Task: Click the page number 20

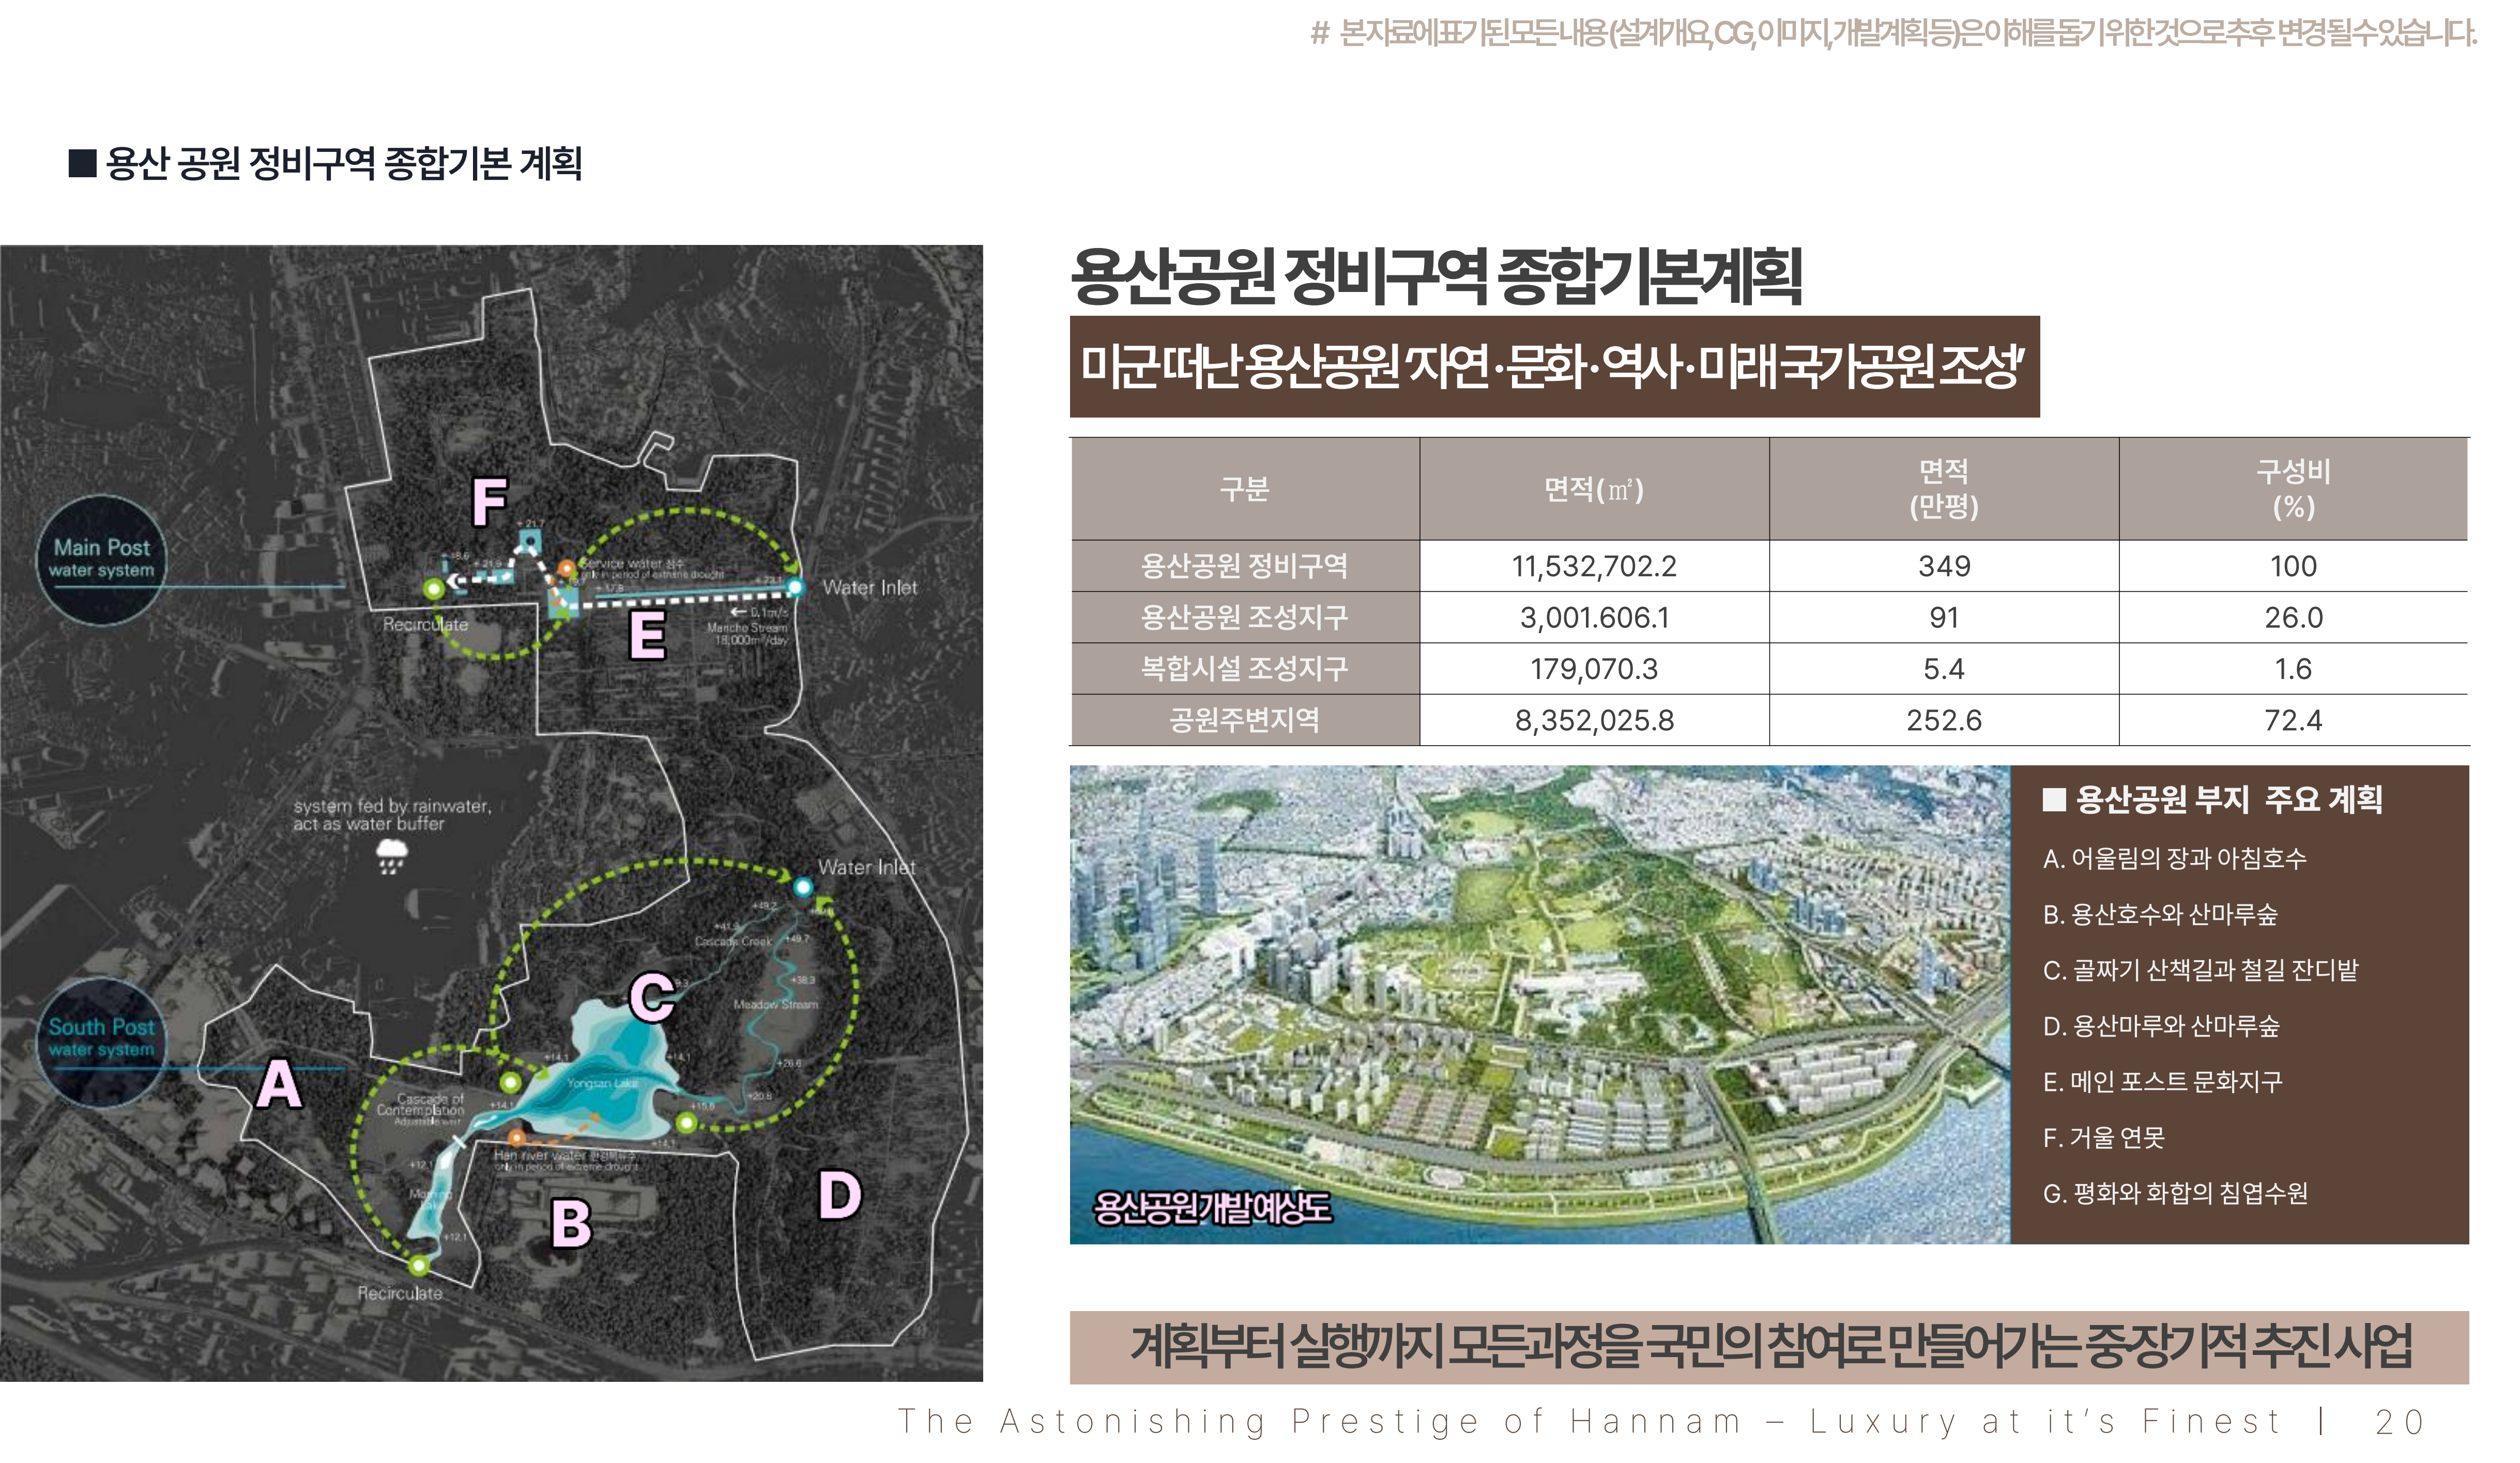Action: pyautogui.click(x=2400, y=1422)
